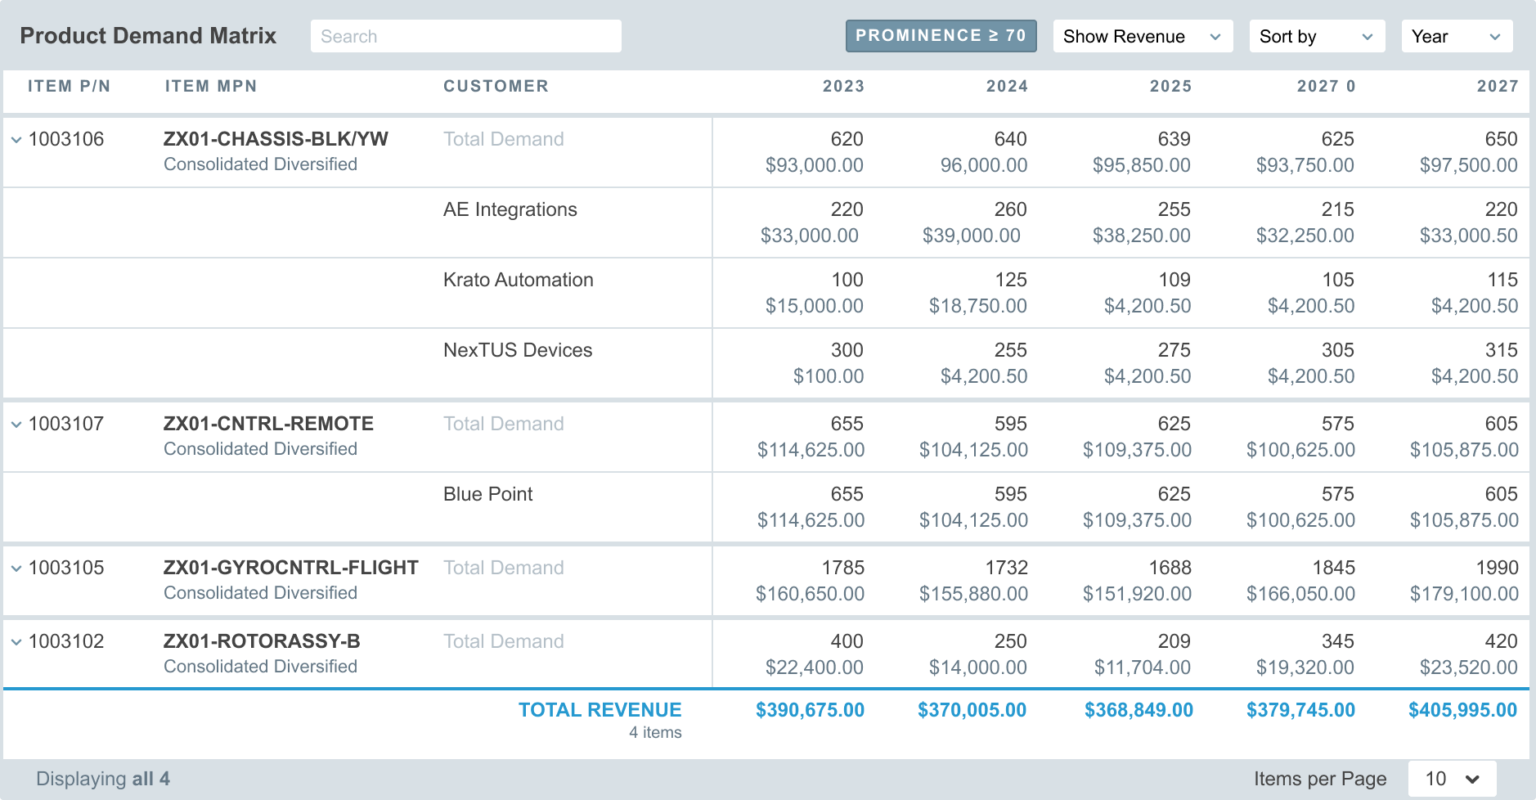Select the 2023 column header
This screenshot has height=800, width=1536.
click(843, 86)
